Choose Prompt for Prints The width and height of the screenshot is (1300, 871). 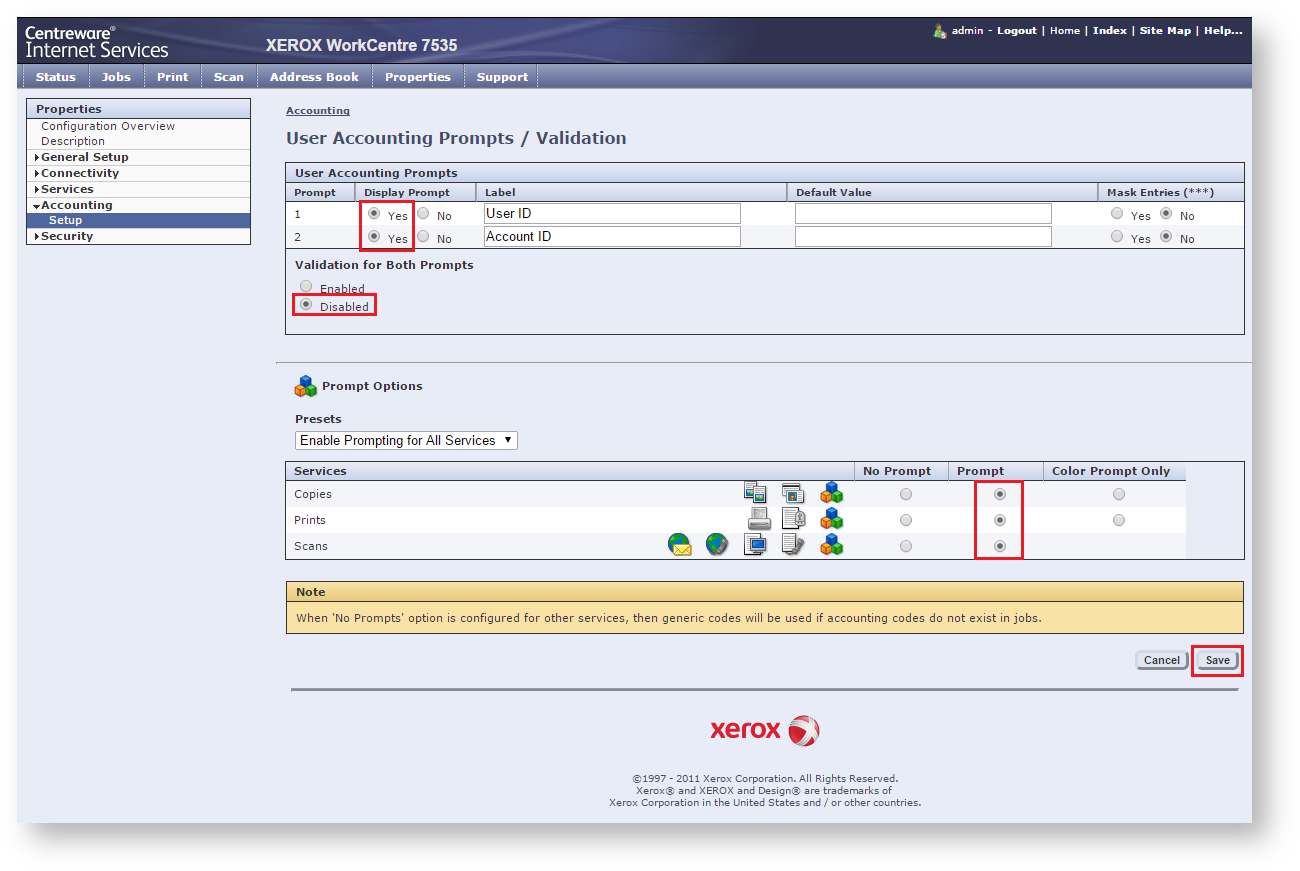(1000, 520)
